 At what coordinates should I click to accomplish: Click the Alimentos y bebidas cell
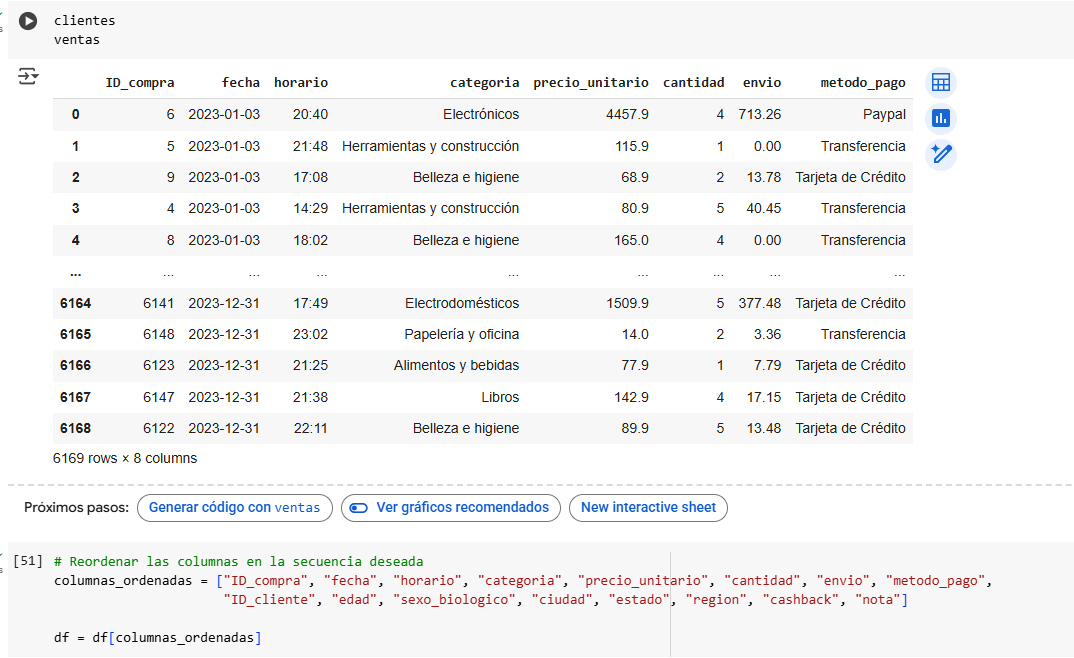[x=456, y=366]
